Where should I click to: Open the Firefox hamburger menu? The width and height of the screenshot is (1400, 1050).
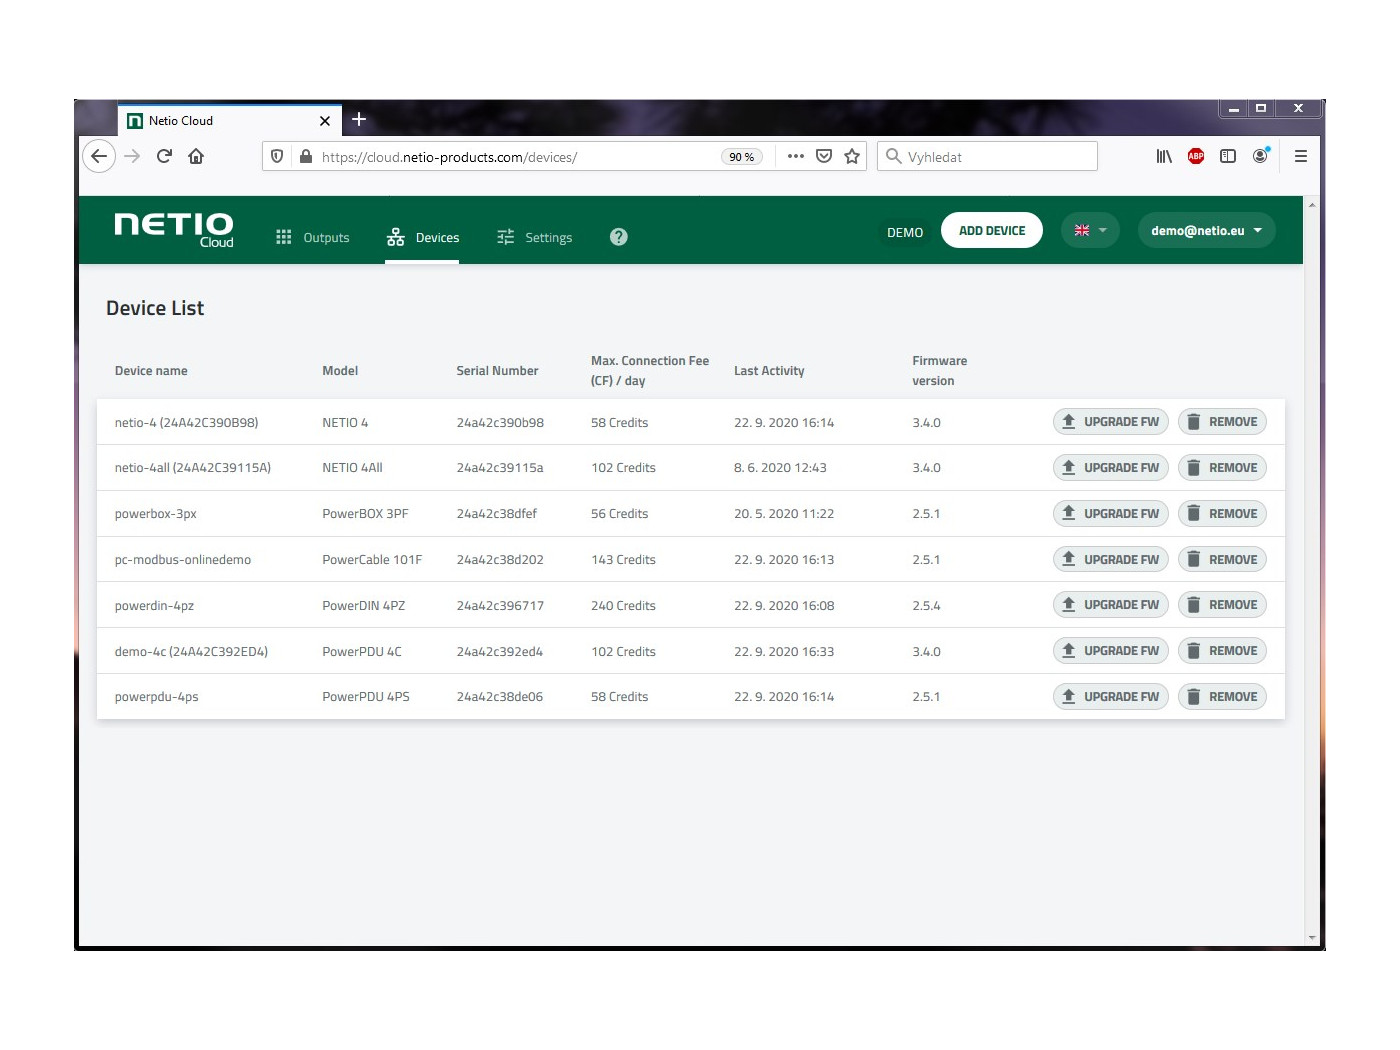tap(1301, 156)
